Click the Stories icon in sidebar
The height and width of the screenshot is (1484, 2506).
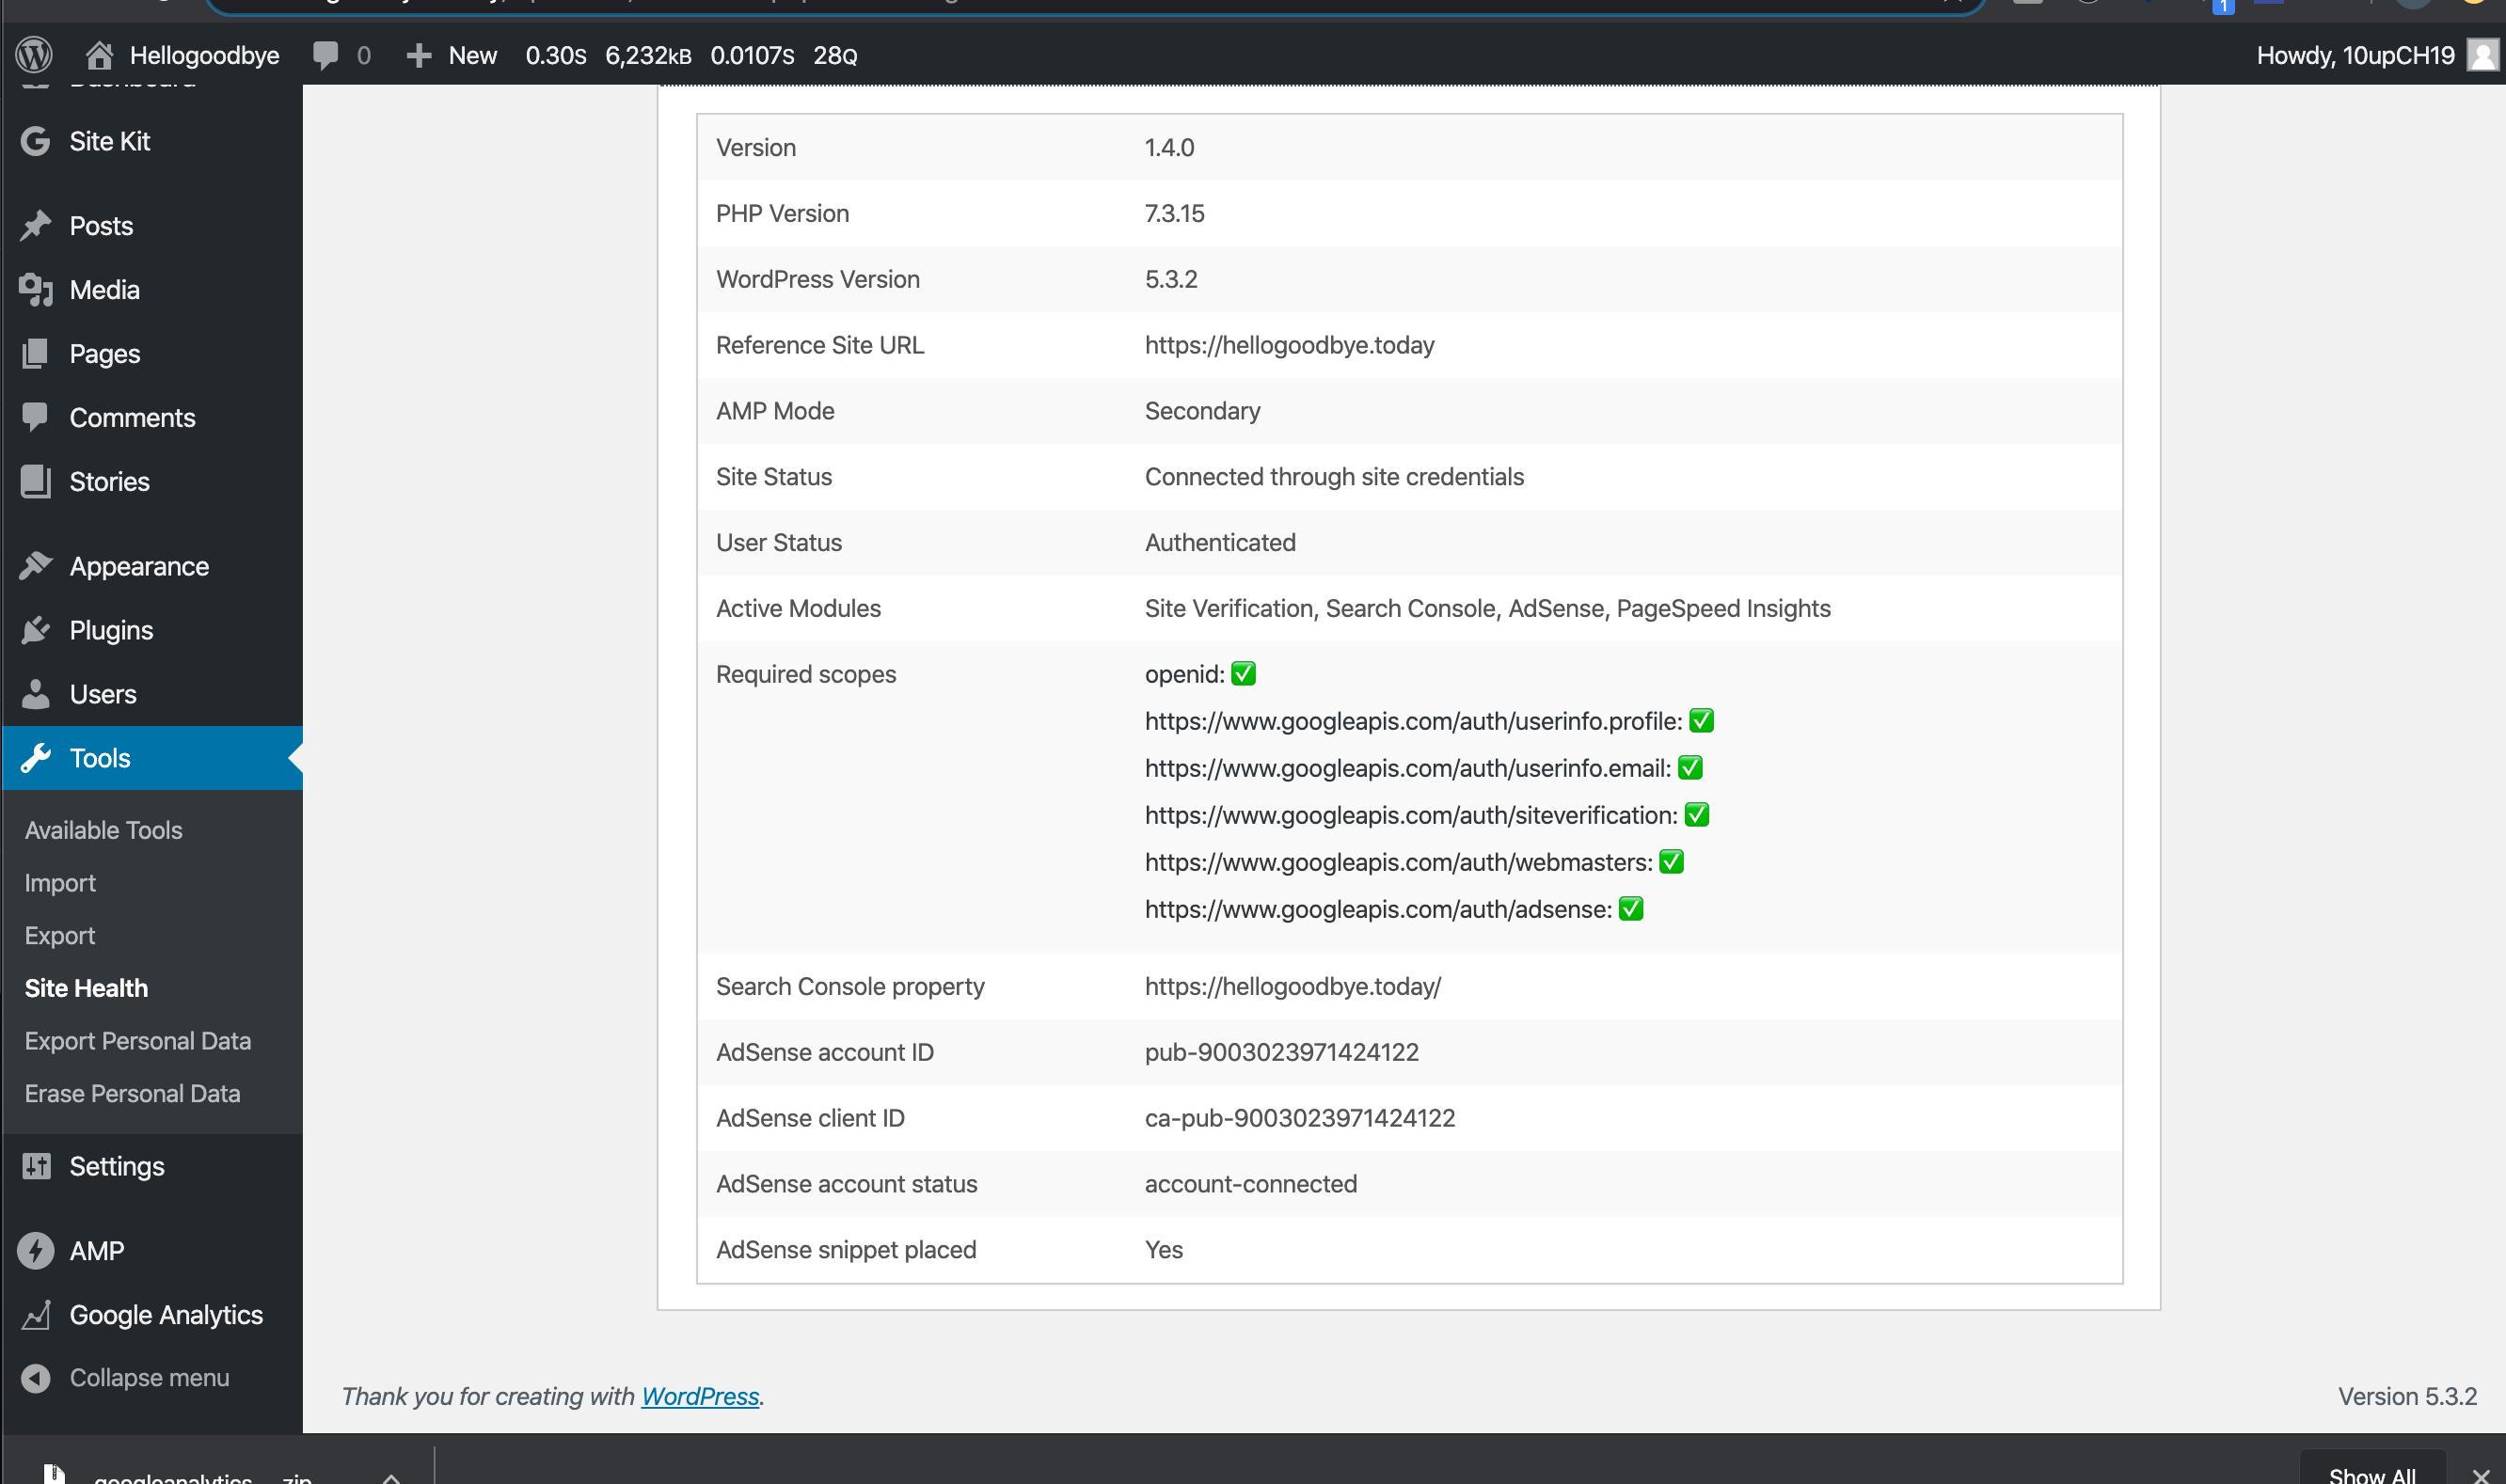click(x=35, y=481)
